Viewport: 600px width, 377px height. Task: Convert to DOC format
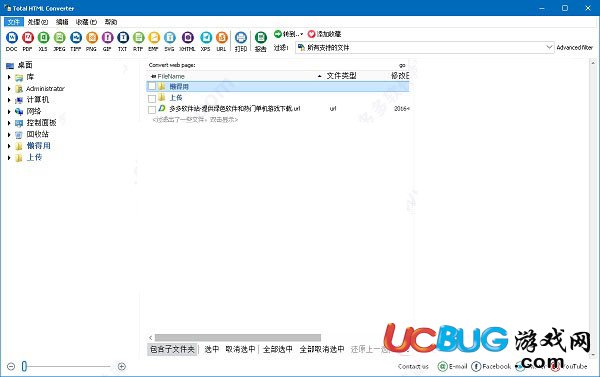pos(12,41)
